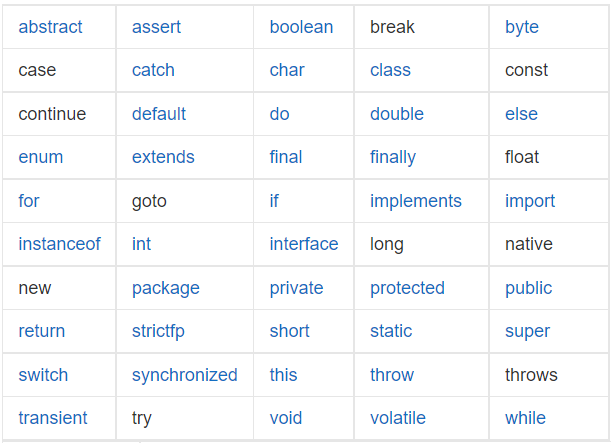Open the double keyword link
611x443 pixels.
click(x=397, y=114)
